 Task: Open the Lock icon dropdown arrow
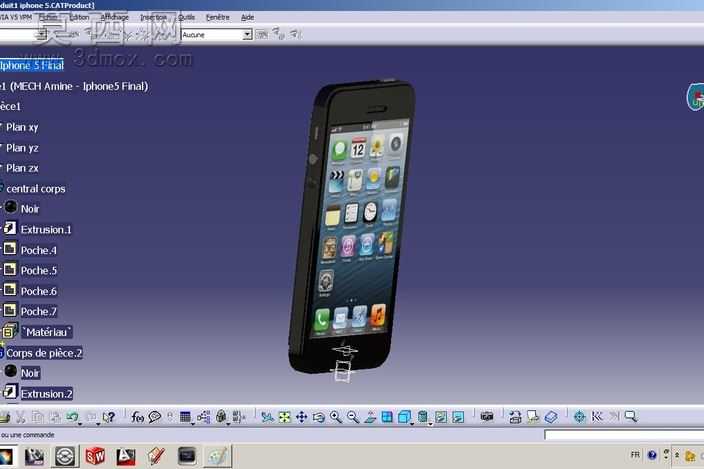coord(228,423)
